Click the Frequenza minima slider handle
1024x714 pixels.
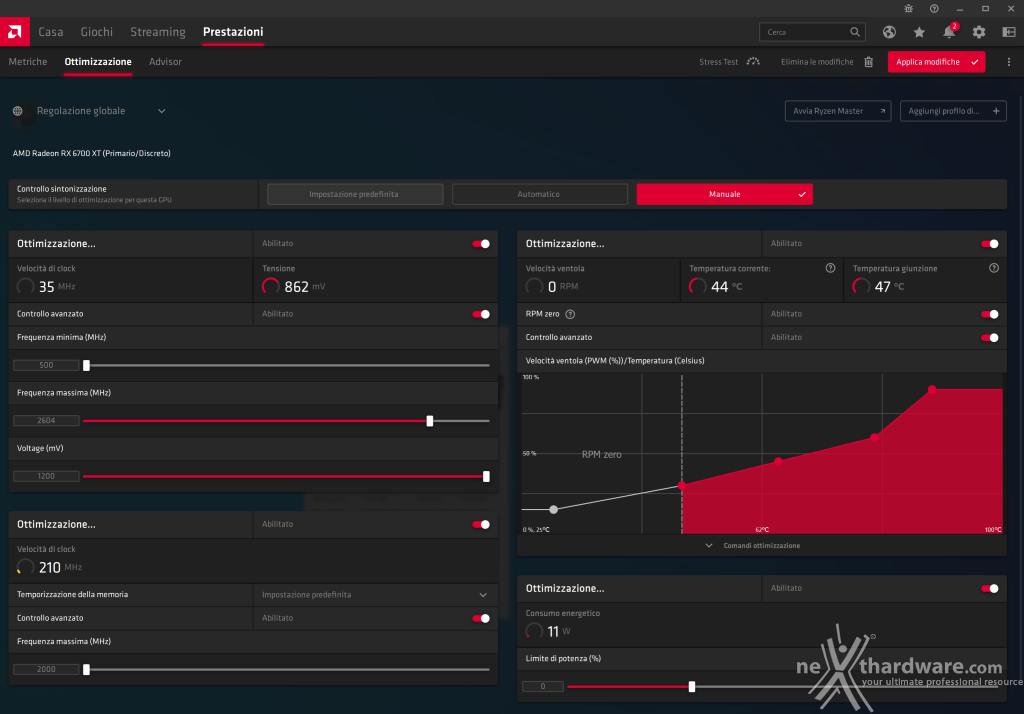[86, 365]
